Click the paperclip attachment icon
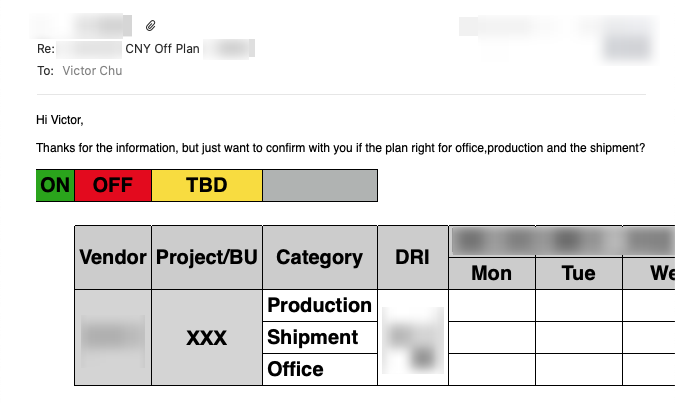Viewport: 675px width, 404px height. (150, 26)
